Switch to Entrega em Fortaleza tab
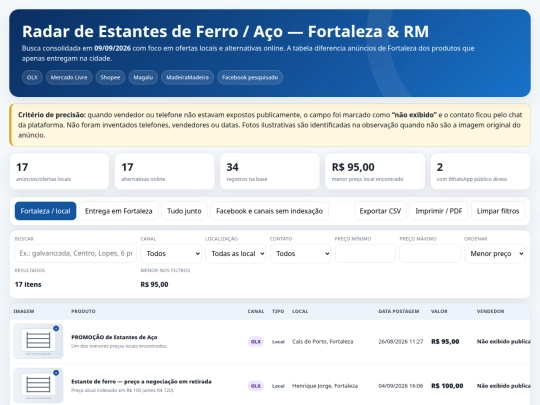 119,211
